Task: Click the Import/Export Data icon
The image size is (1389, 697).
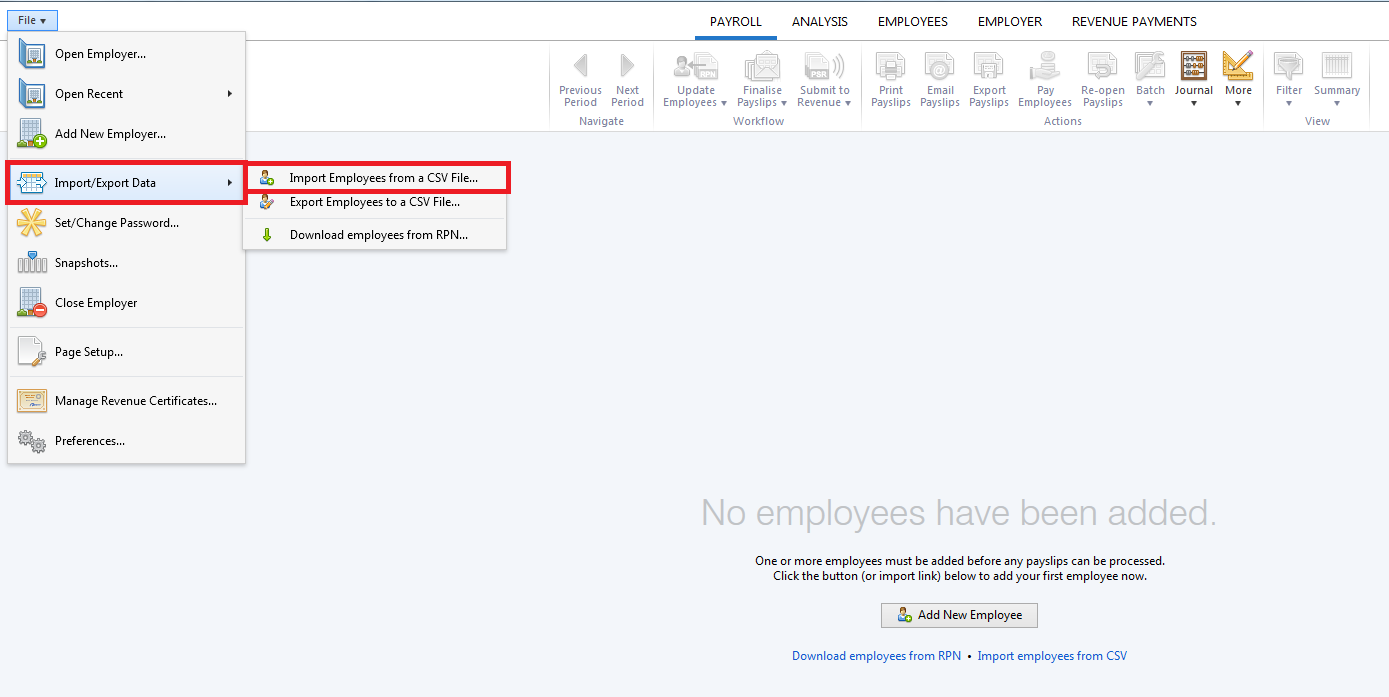Action: (x=32, y=183)
